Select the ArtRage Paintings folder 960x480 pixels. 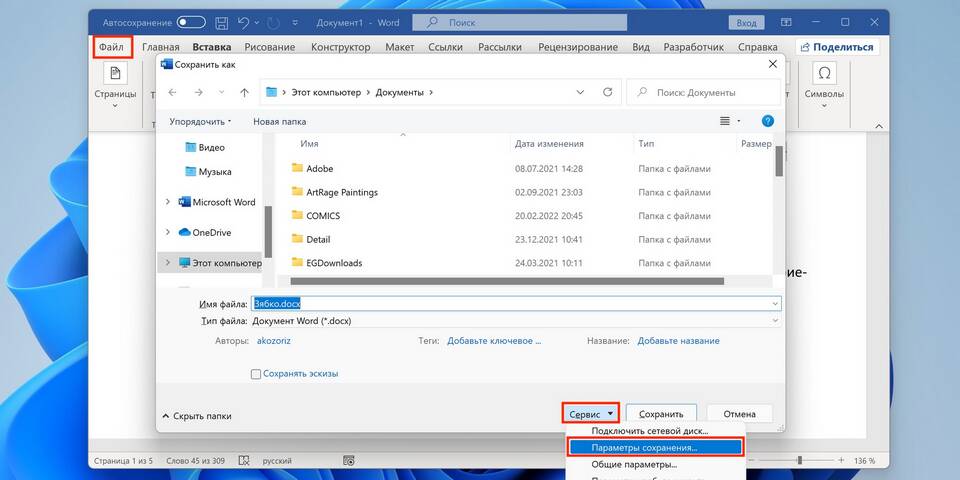334,192
